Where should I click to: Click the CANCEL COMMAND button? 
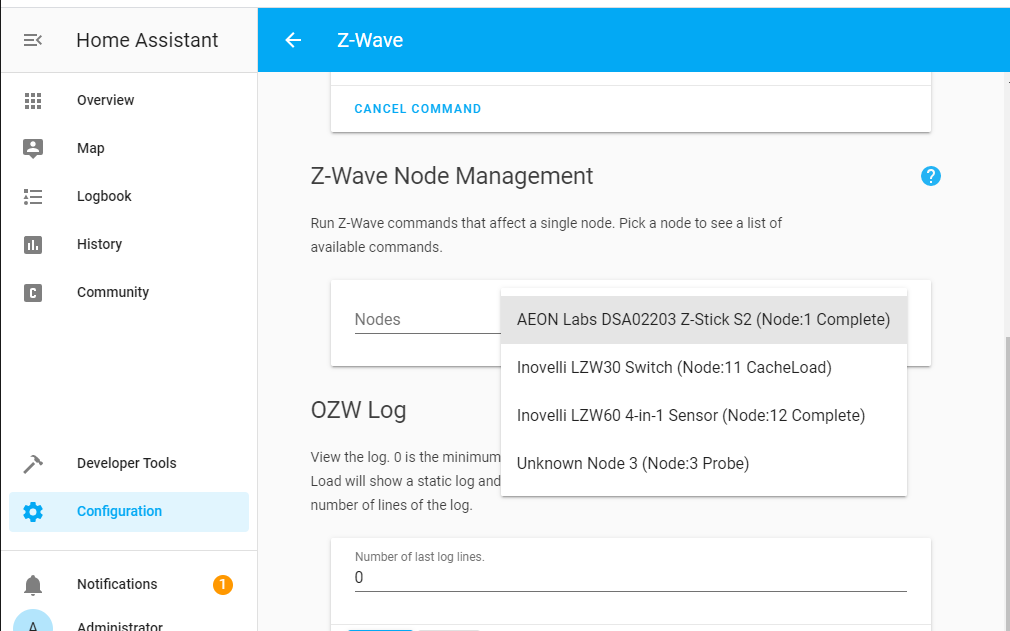(x=418, y=109)
